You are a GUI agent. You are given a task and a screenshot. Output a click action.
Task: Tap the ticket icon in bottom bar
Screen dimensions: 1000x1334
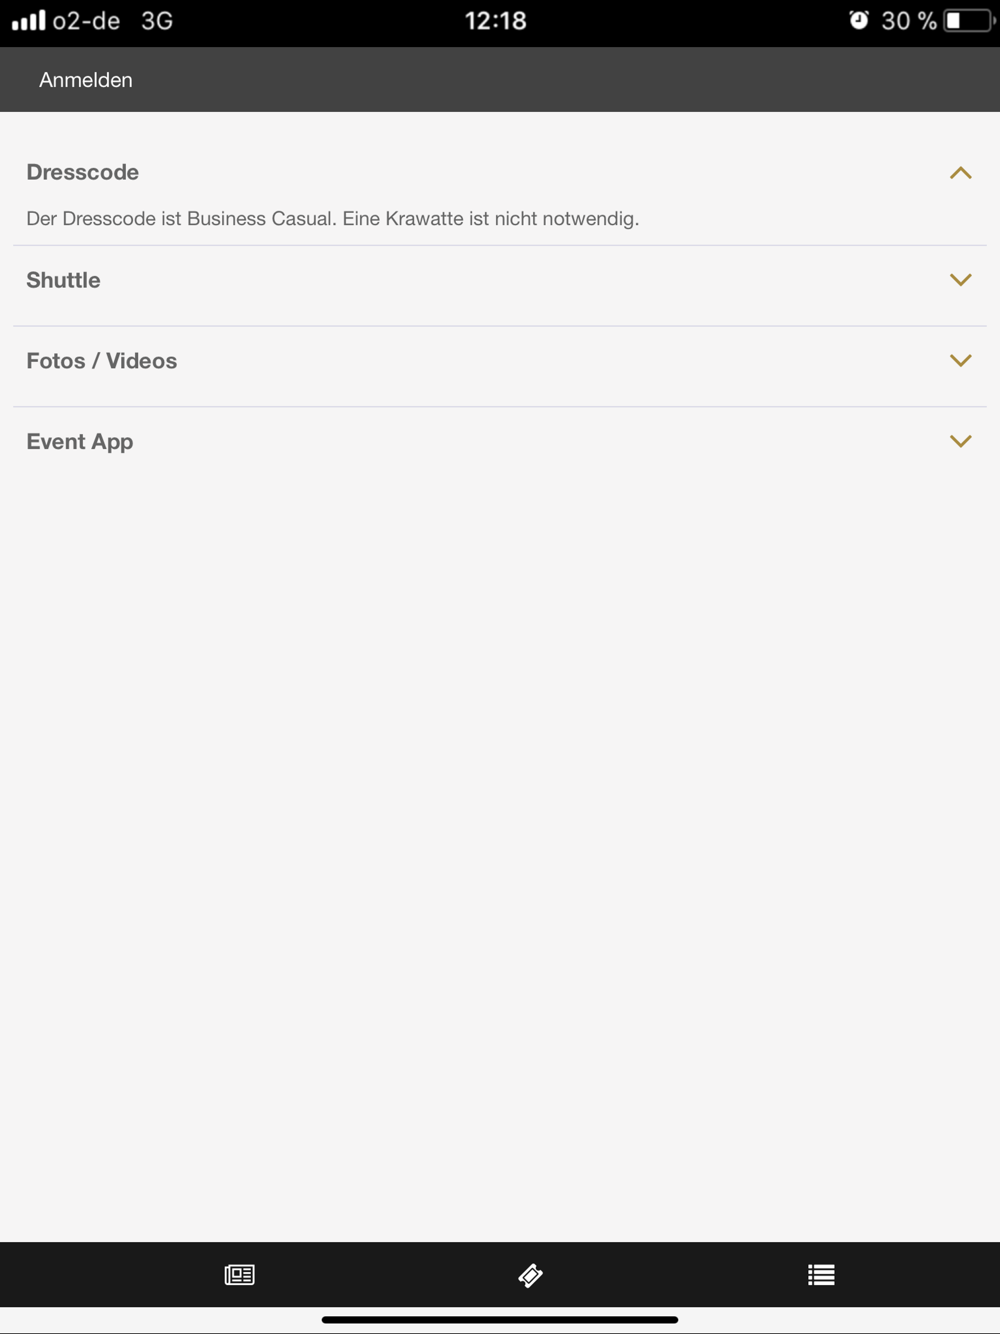[530, 1275]
